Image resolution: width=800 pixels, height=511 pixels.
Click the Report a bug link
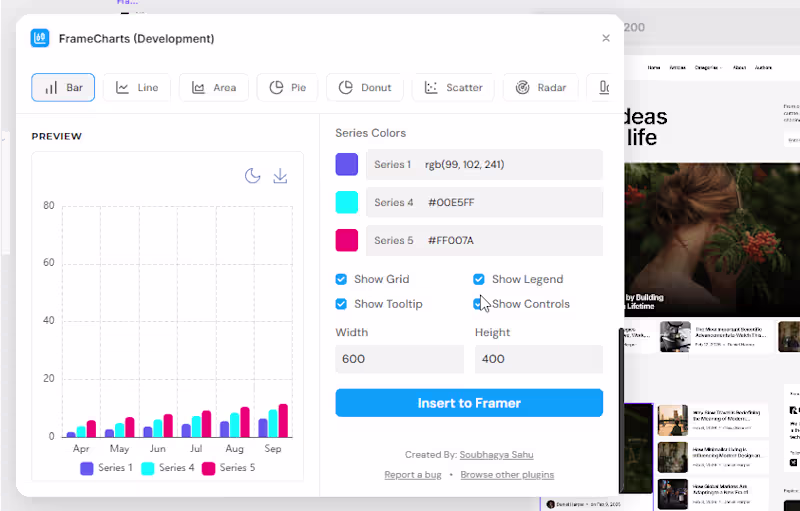[413, 475]
